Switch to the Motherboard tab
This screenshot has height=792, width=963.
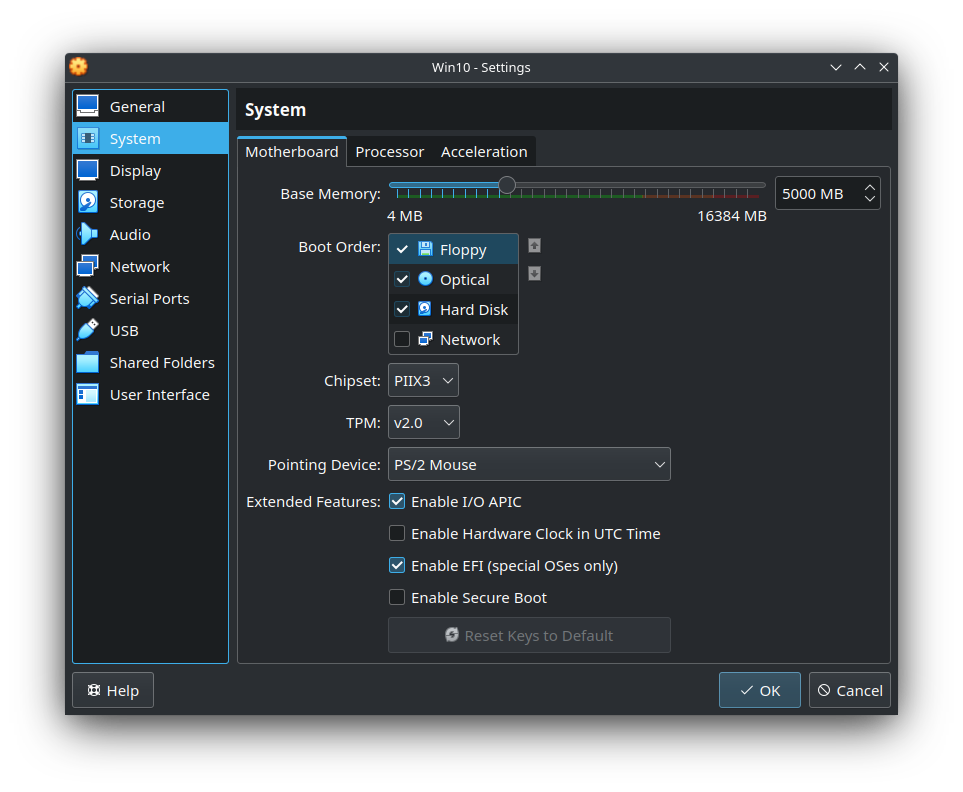point(292,152)
